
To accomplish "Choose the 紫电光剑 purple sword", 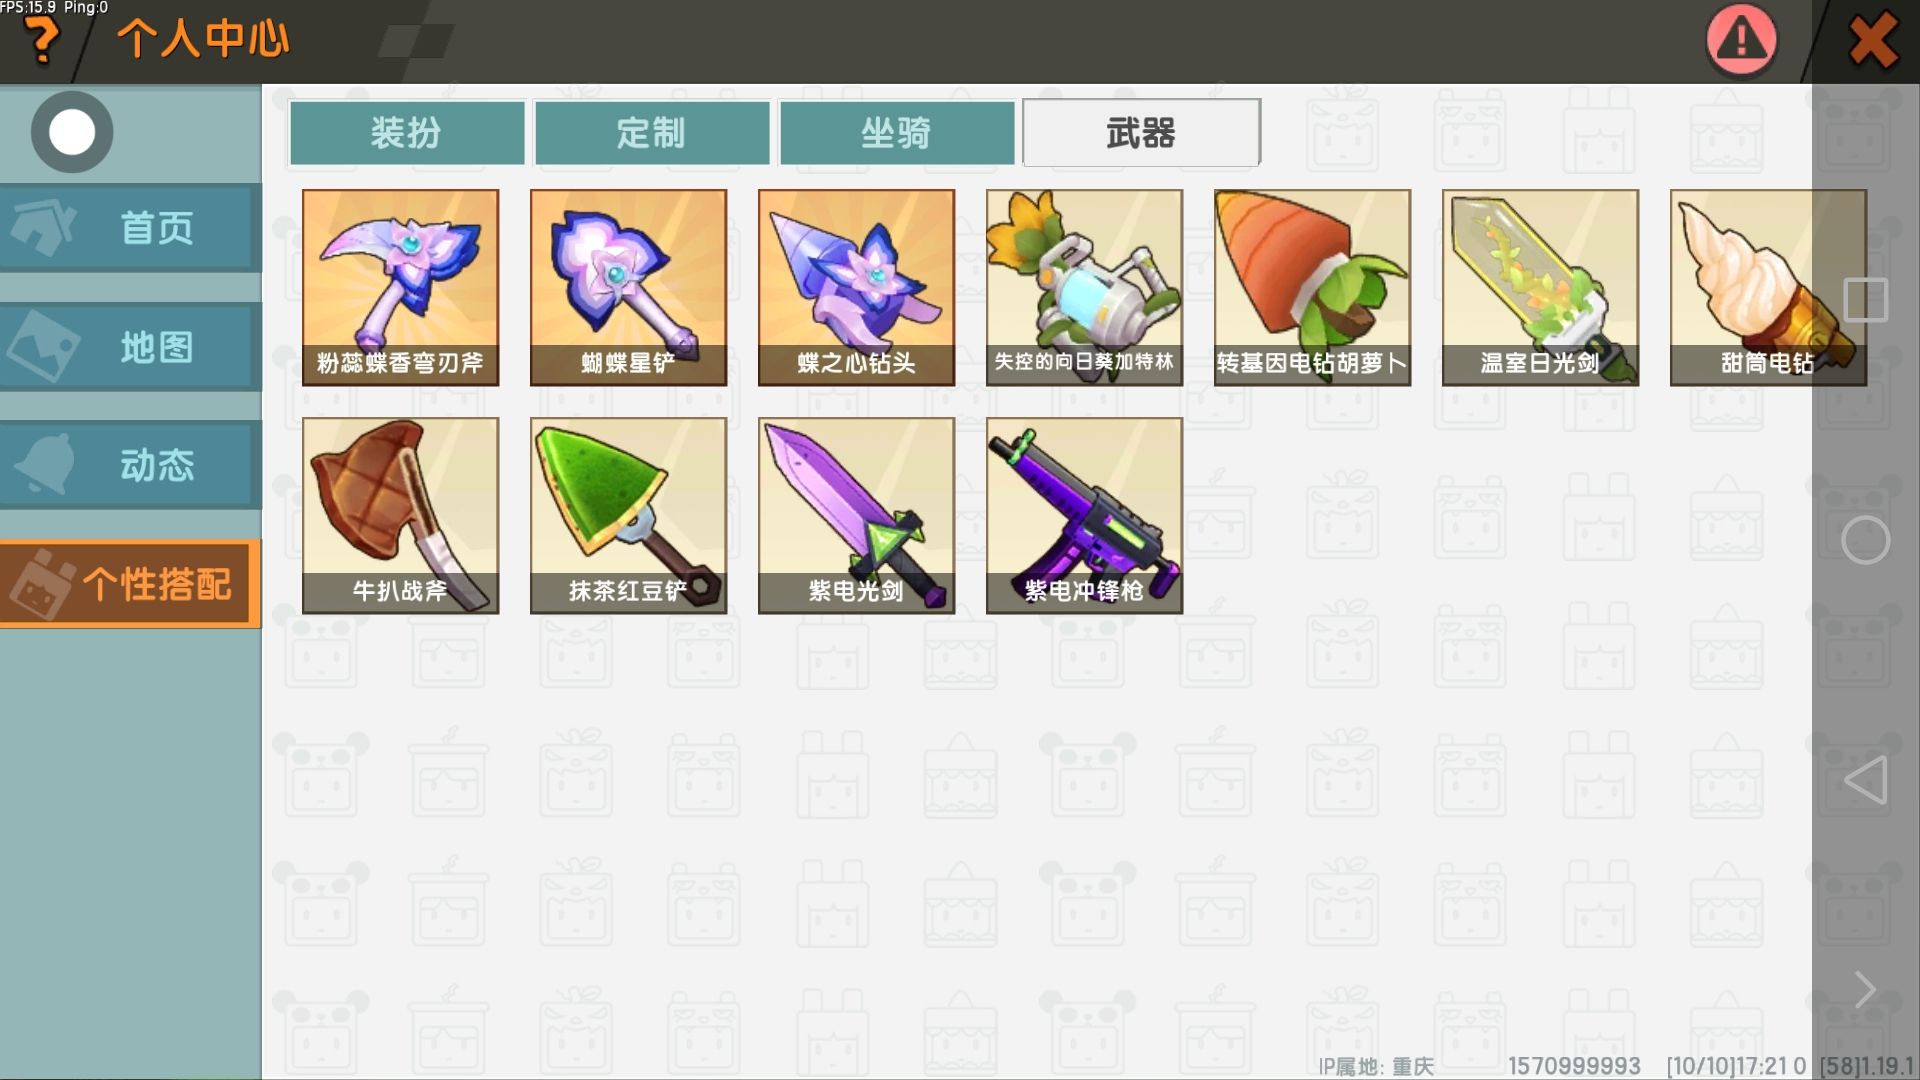I will pyautogui.click(x=856, y=516).
